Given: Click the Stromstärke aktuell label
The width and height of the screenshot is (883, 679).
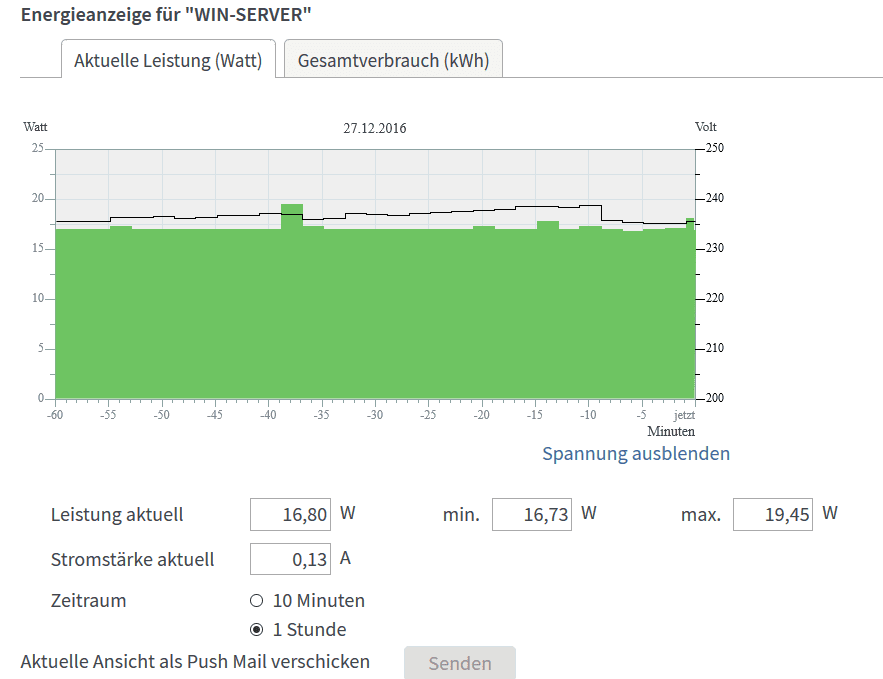Looking at the screenshot, I should coord(132,560).
